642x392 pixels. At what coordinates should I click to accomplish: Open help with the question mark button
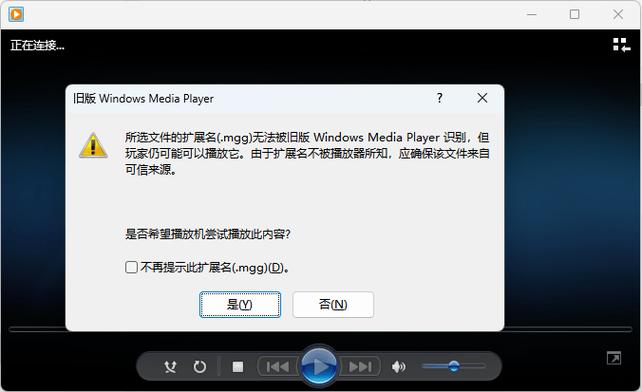(x=439, y=98)
